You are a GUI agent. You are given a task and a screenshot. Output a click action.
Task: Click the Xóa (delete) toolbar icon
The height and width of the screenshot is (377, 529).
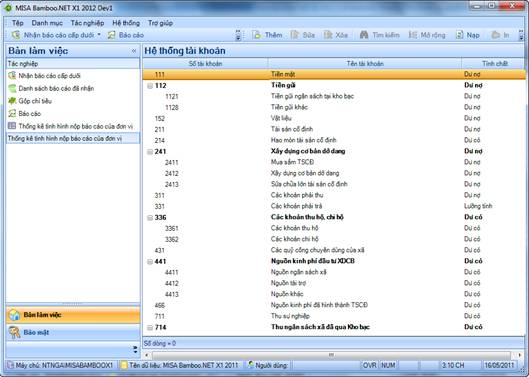point(328,35)
